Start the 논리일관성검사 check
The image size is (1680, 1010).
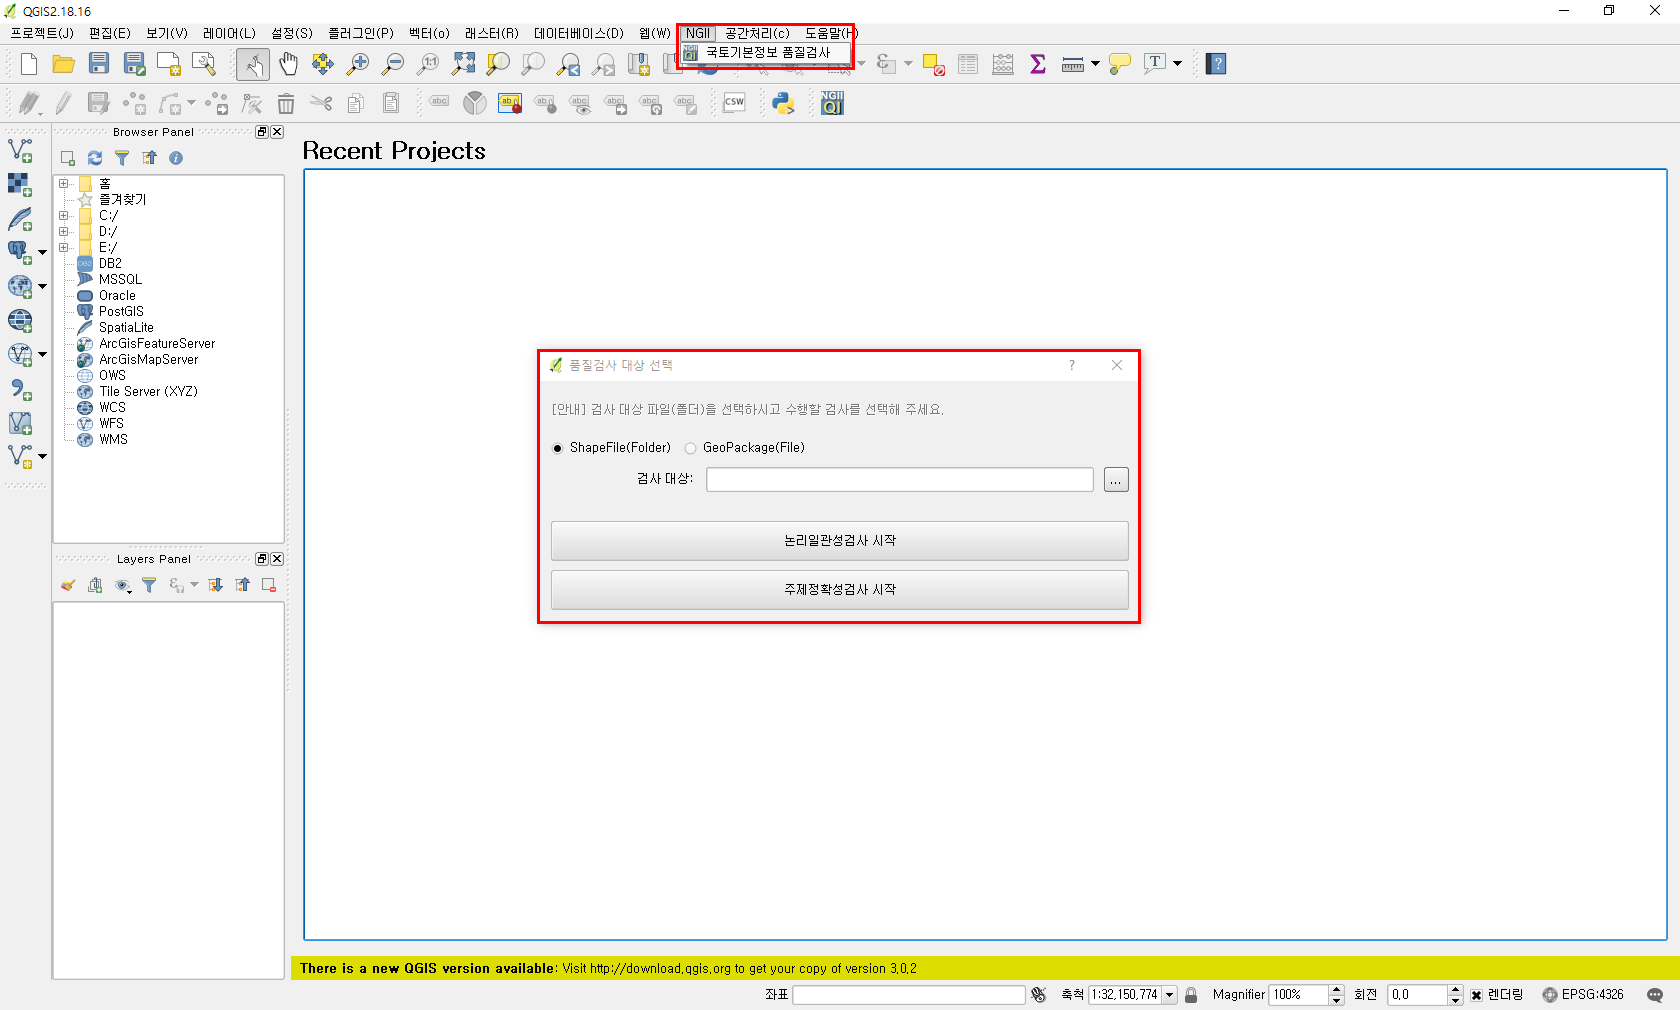click(x=839, y=541)
